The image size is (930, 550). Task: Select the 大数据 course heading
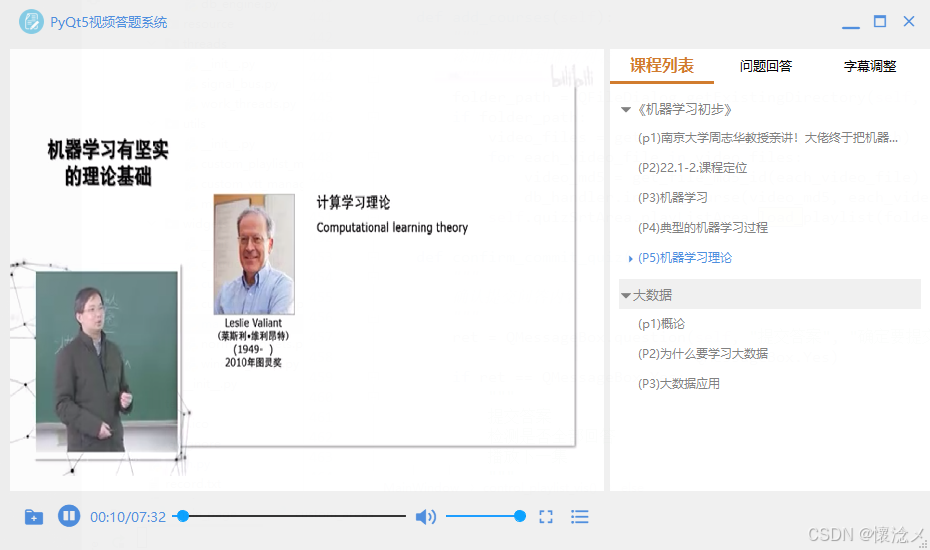coord(652,295)
